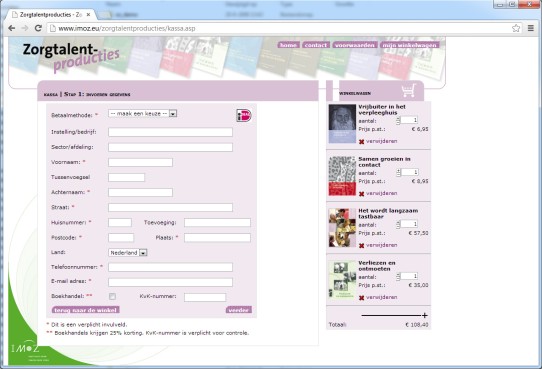Remove Vrijbuiter in het verpleeghuis via red cross
542x369 pixels.
[x=362, y=142]
